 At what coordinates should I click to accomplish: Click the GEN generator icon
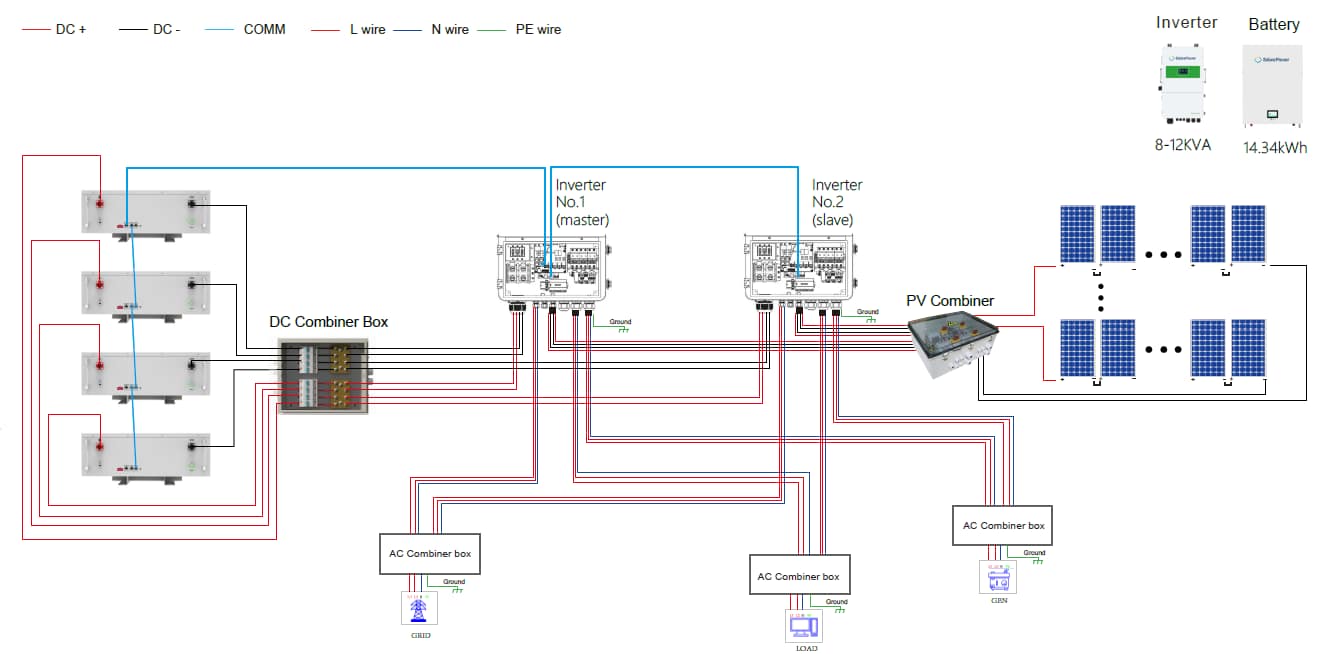click(999, 576)
